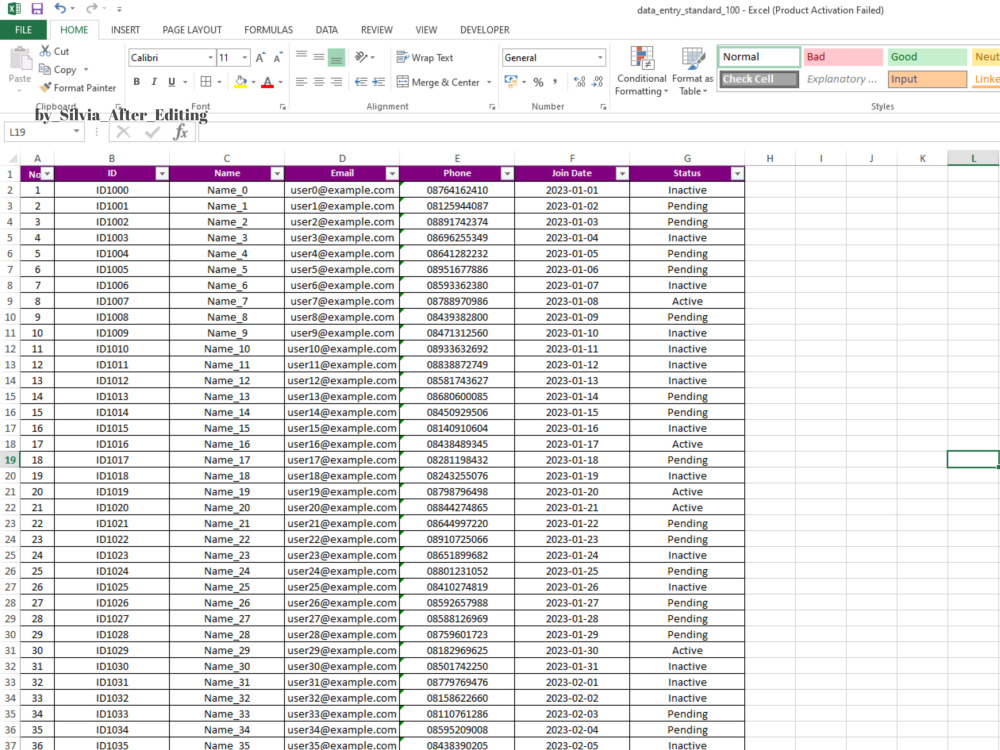Click the Save icon in quick access toolbar
The image size is (1000, 750).
pos(37,9)
